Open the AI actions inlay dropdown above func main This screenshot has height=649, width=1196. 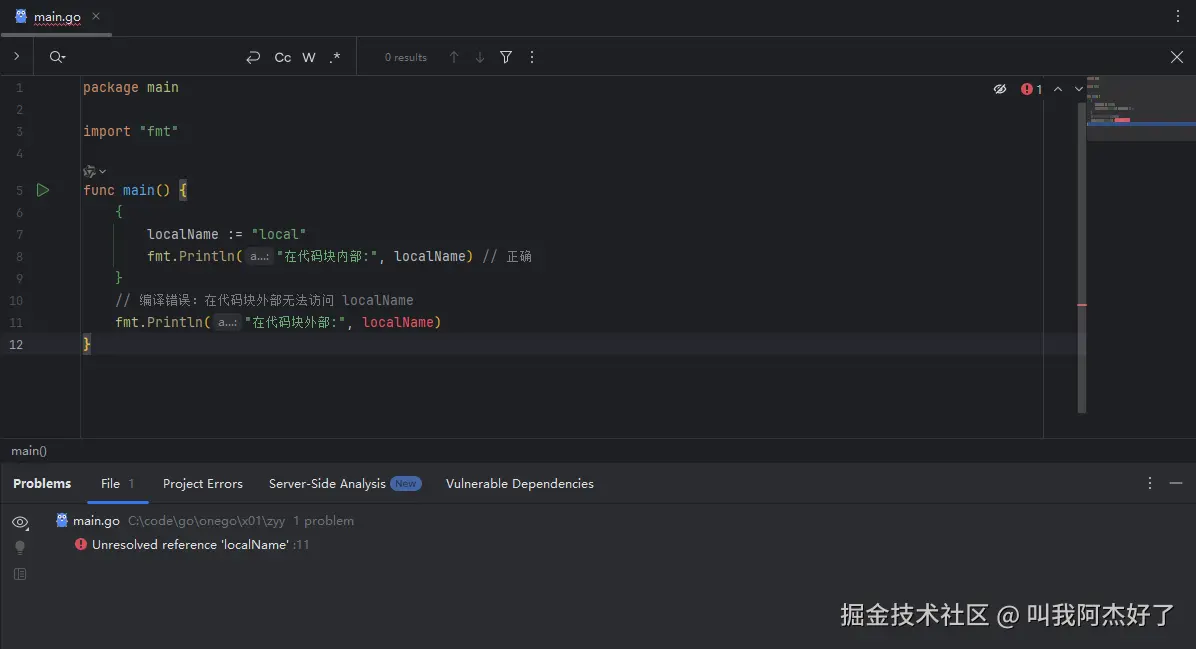coord(95,171)
